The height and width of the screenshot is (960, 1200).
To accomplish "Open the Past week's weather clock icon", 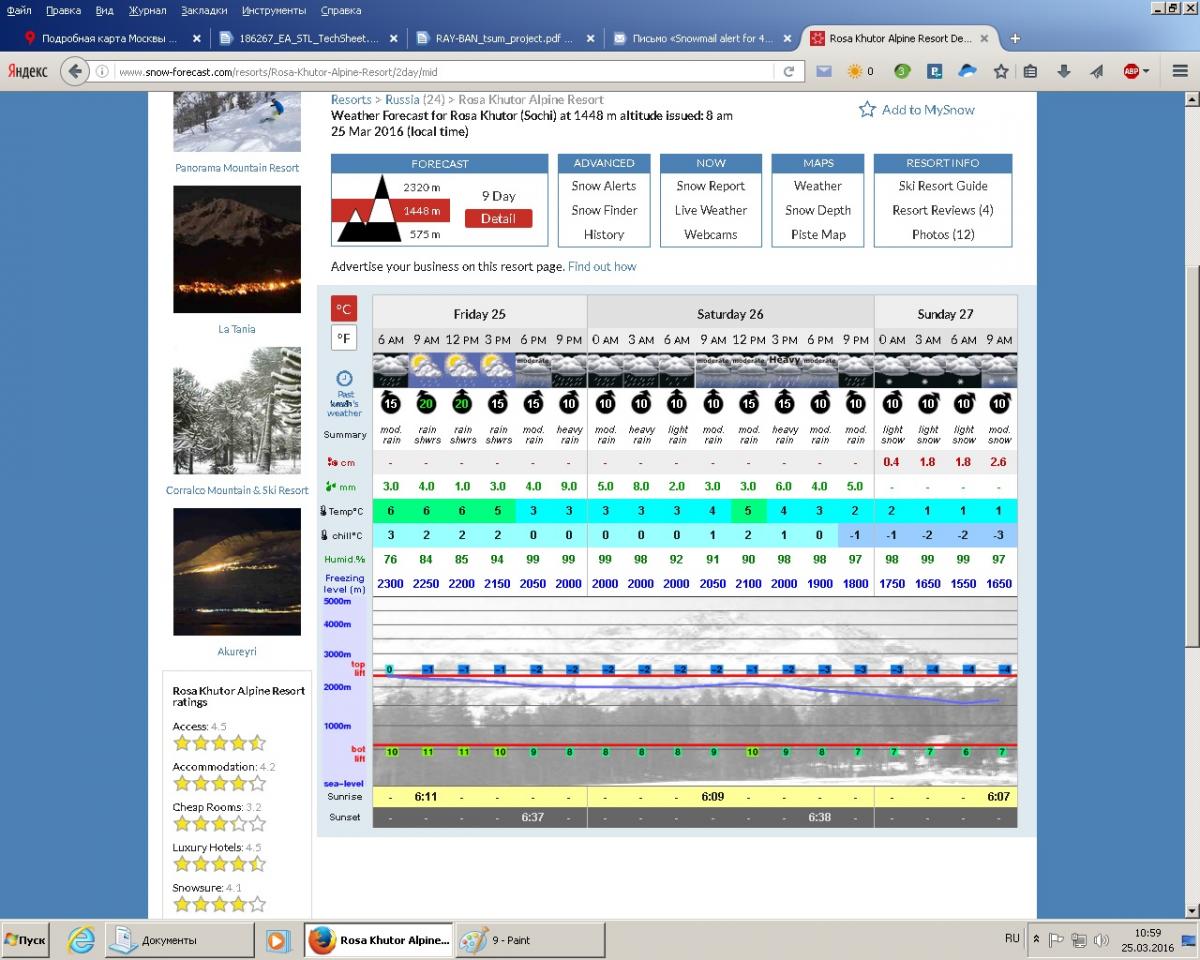I will pyautogui.click(x=344, y=379).
